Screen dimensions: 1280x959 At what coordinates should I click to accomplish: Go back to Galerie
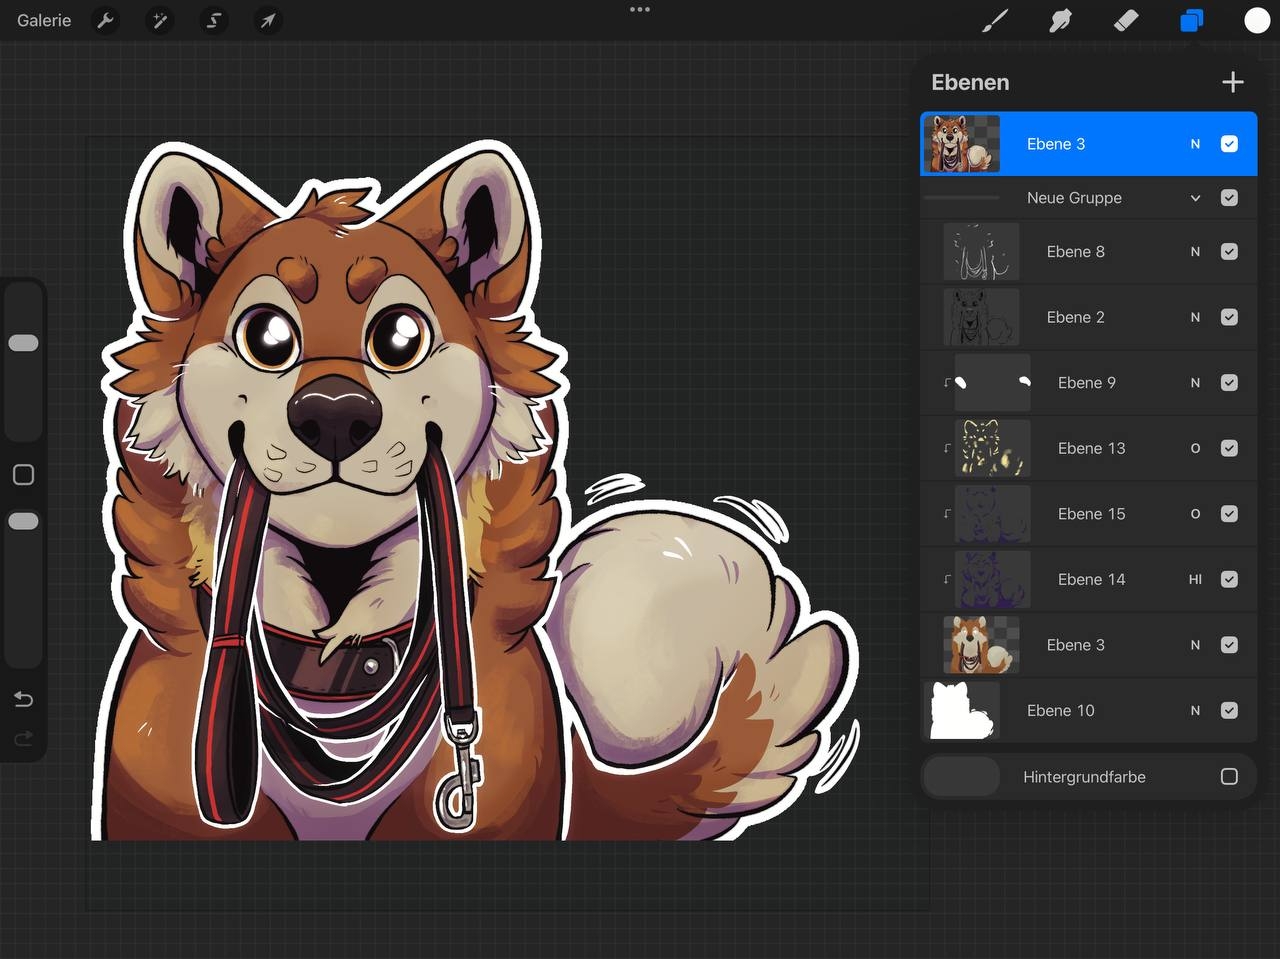44,20
